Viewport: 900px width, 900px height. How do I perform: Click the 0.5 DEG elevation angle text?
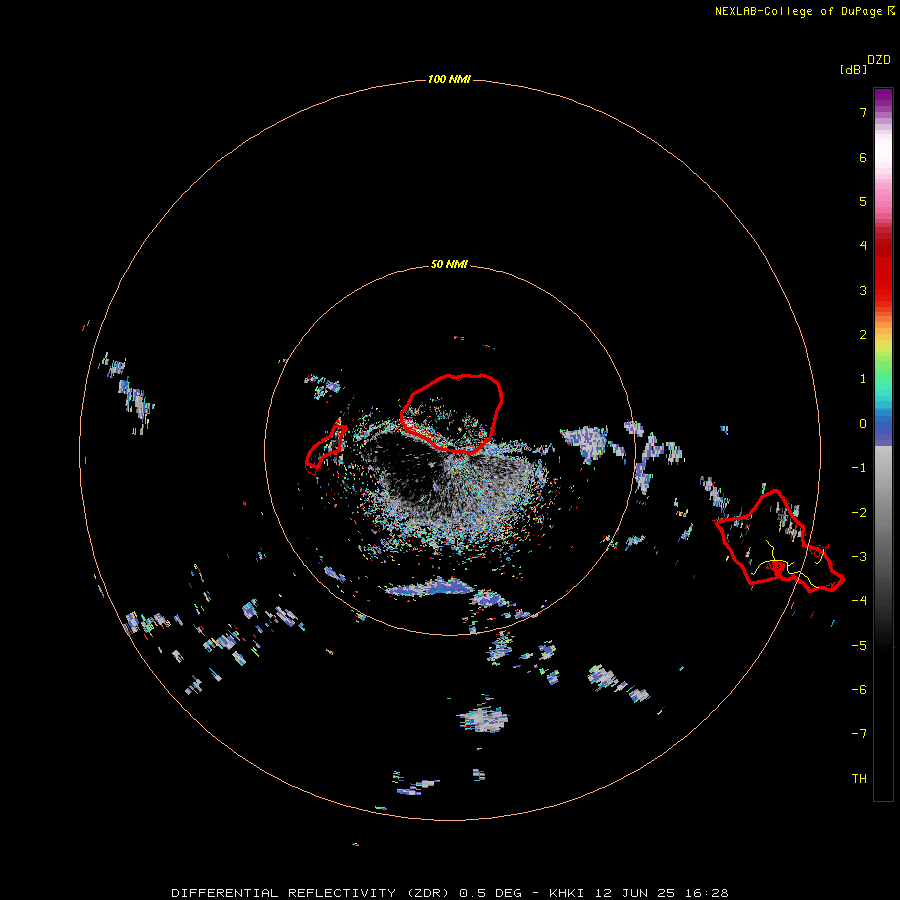coord(491,893)
